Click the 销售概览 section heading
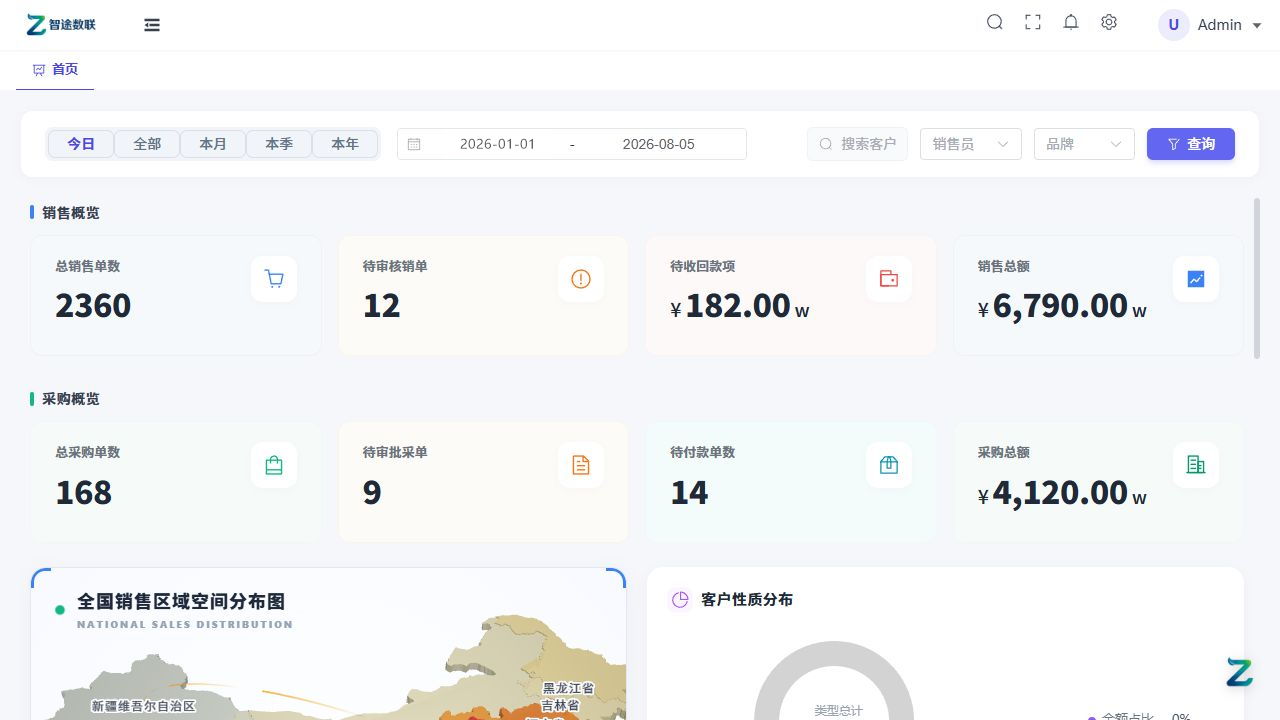Screen dimensions: 1280x720 coord(71,213)
